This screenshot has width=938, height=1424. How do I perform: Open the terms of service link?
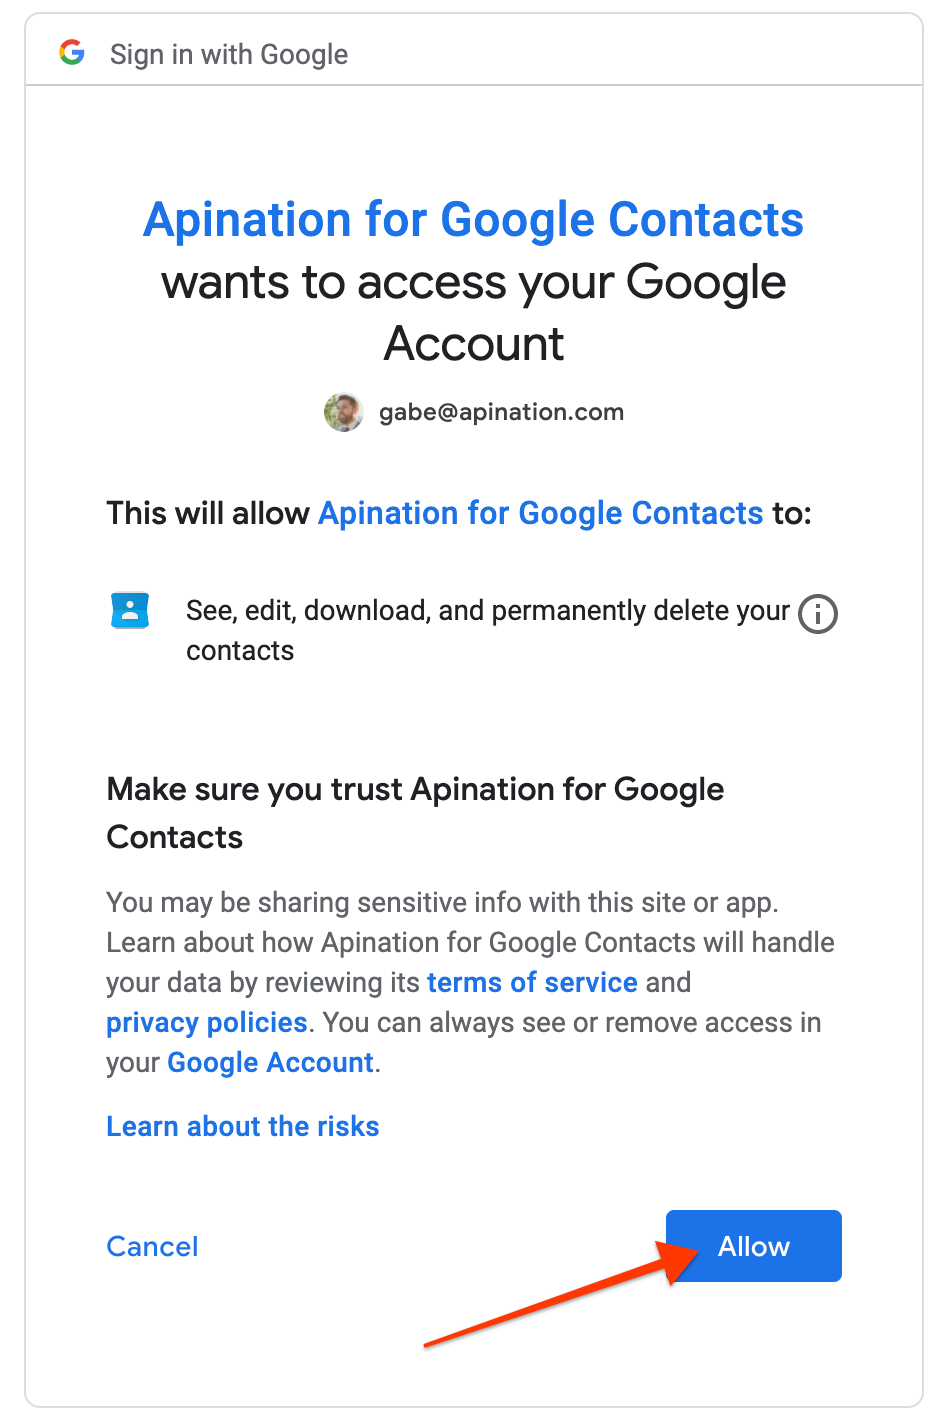point(532,982)
